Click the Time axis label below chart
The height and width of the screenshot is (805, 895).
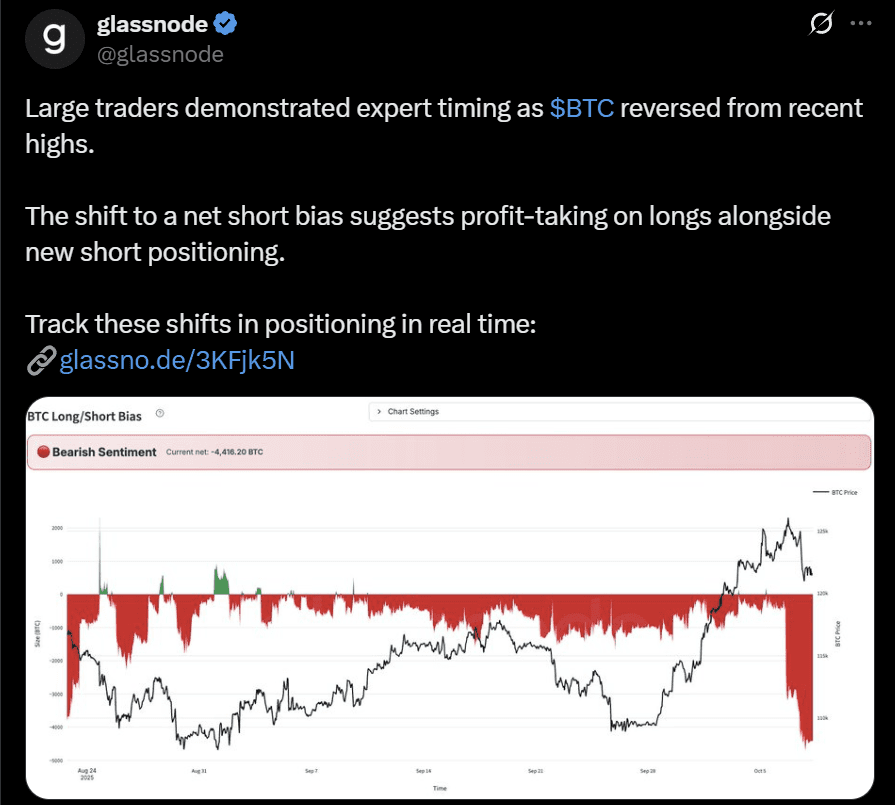pyautogui.click(x=440, y=789)
